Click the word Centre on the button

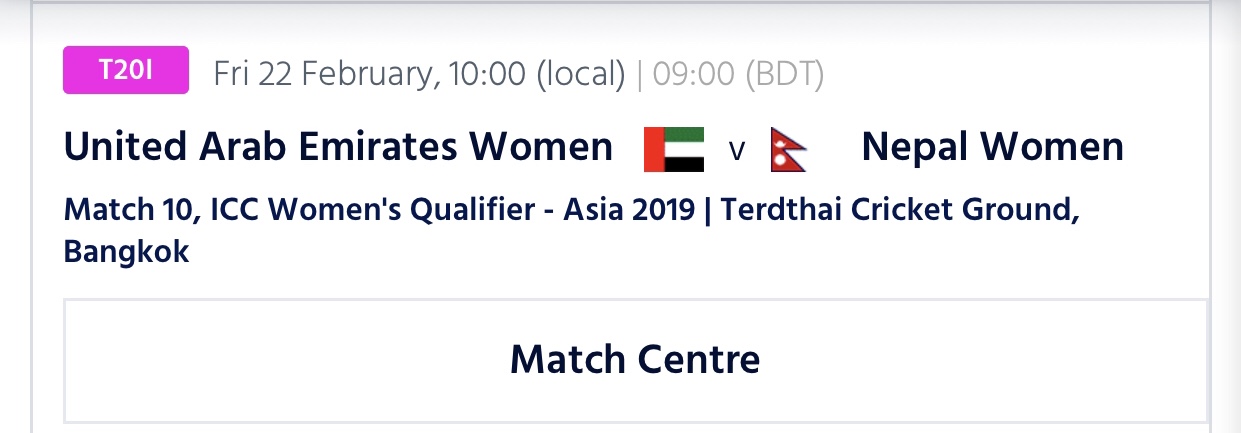[x=705, y=358]
